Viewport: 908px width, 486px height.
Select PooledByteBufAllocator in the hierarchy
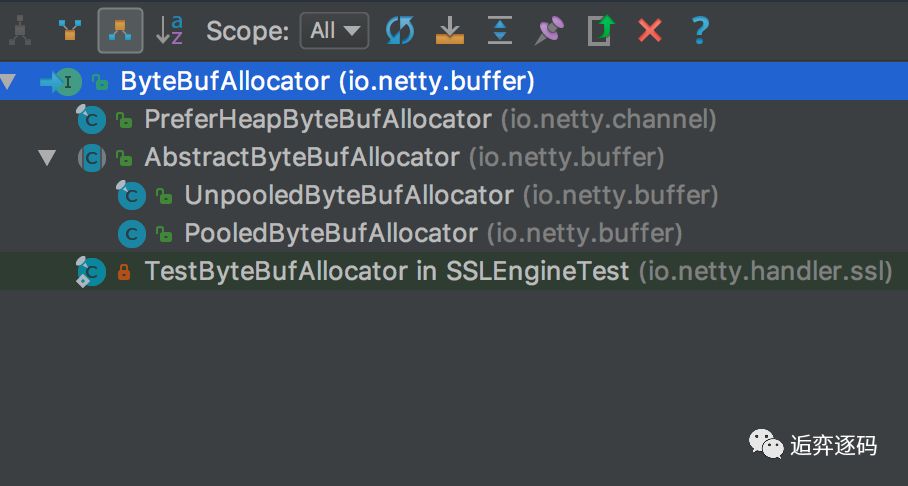[331, 234]
